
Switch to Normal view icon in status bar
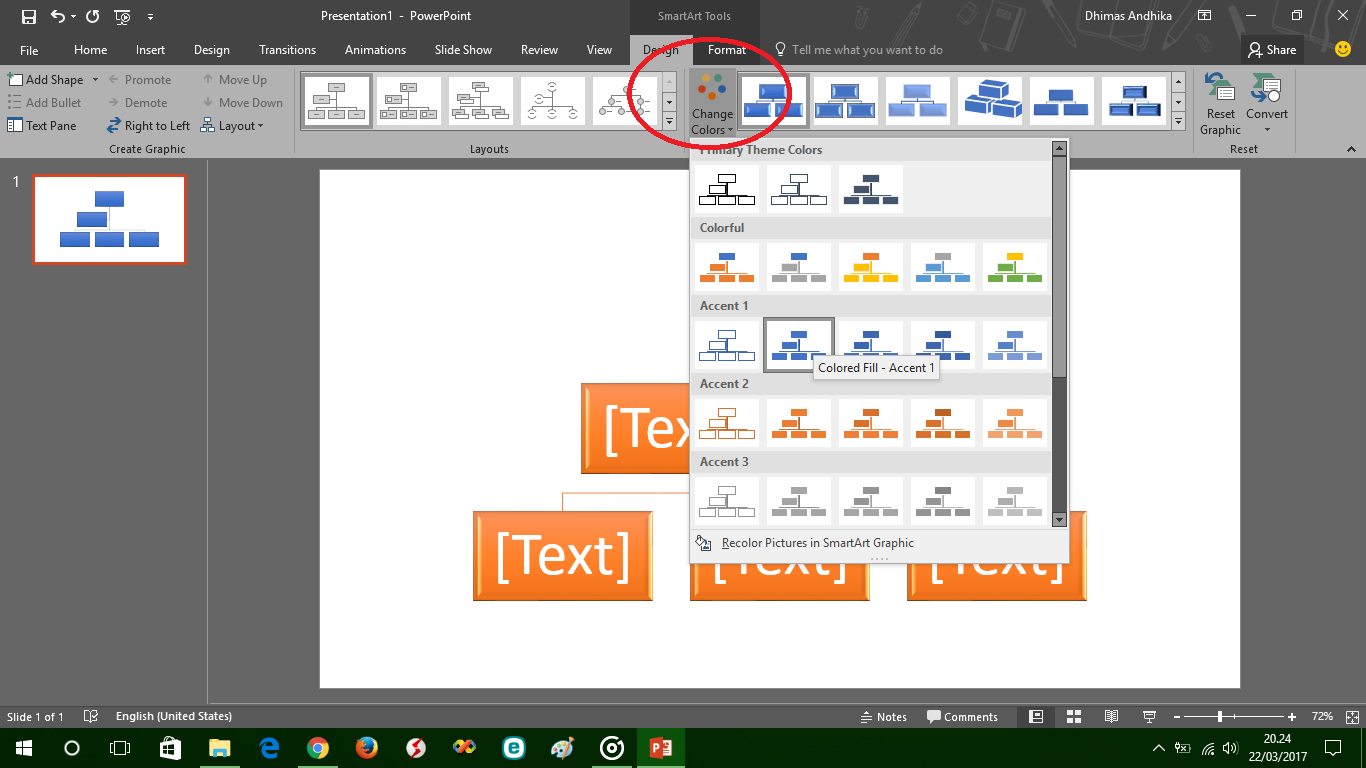click(x=1036, y=716)
